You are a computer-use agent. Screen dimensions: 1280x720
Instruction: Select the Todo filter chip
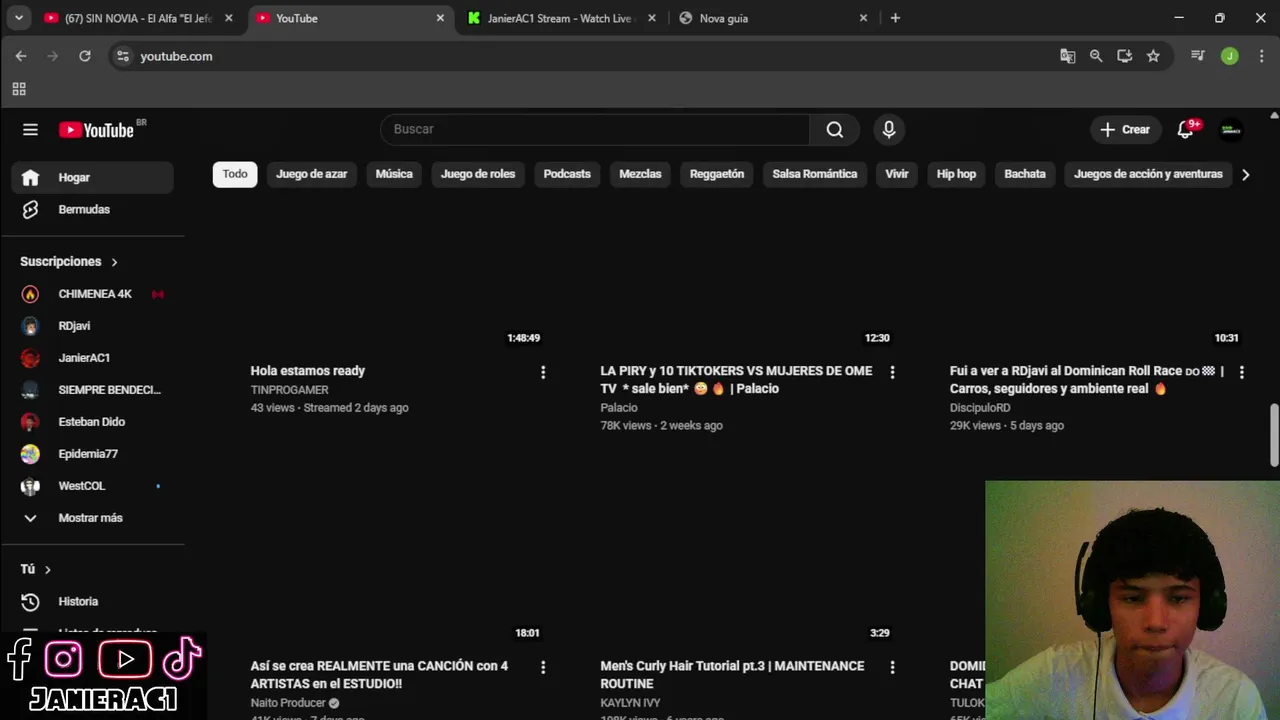tap(235, 174)
